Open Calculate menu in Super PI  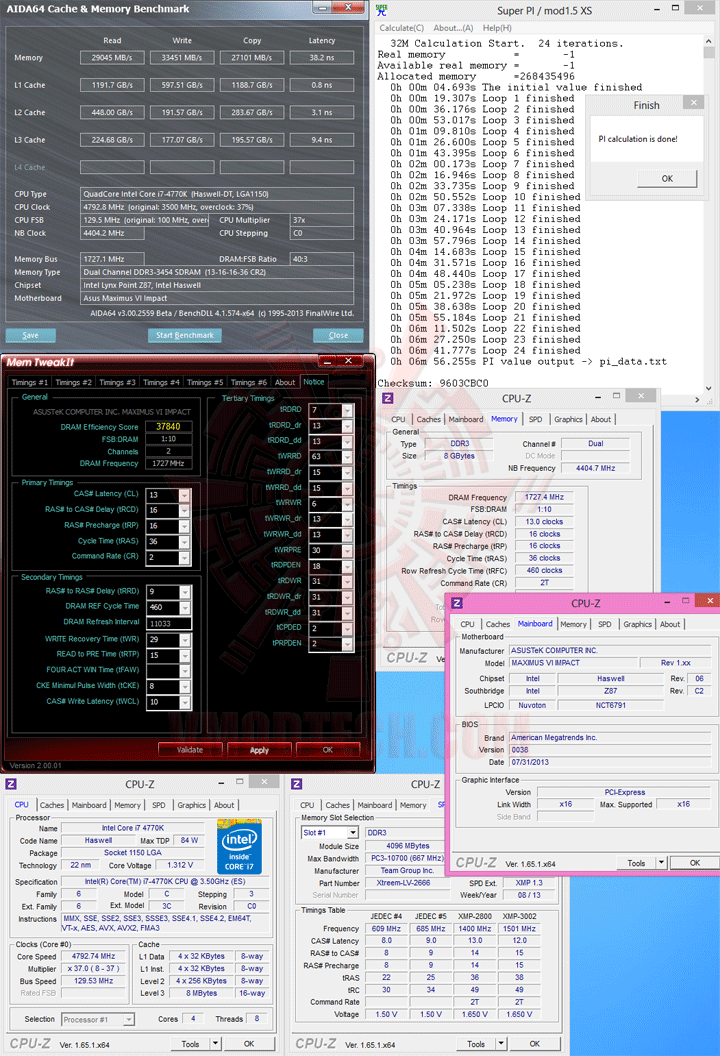(401, 28)
